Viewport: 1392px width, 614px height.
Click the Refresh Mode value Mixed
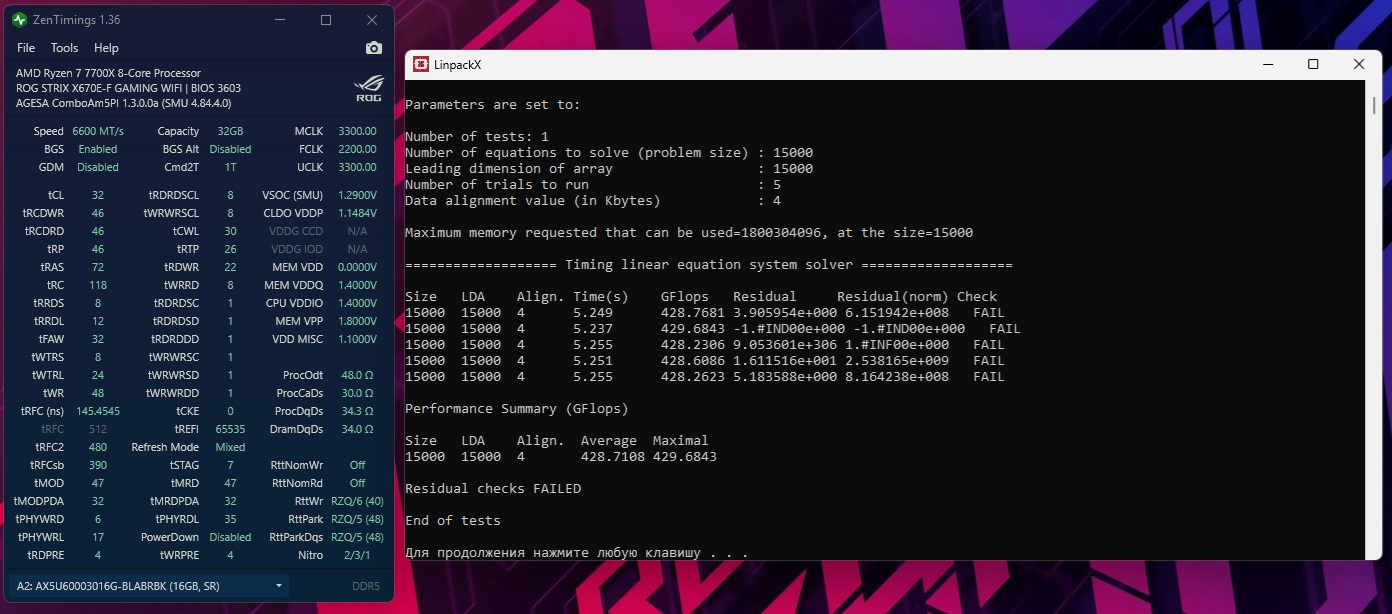click(x=230, y=447)
